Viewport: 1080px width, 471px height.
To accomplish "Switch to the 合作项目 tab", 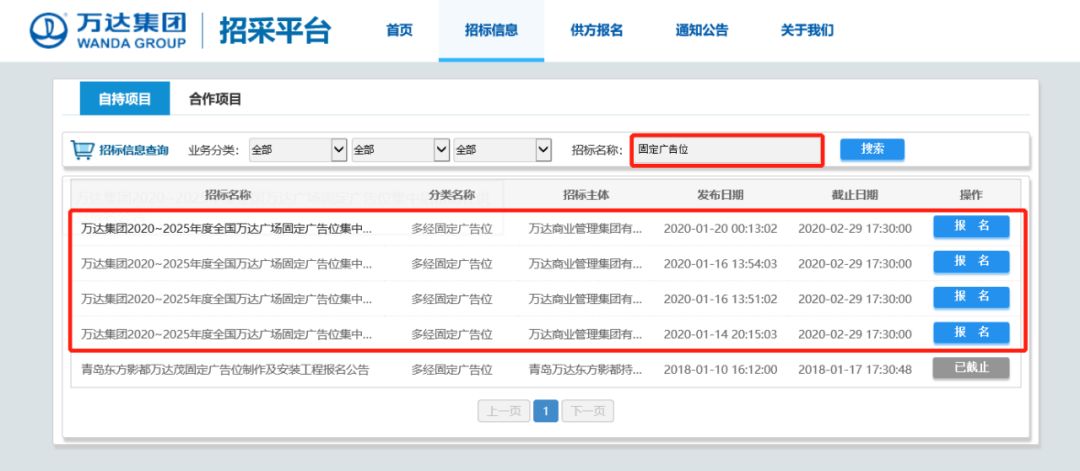I will (x=215, y=99).
